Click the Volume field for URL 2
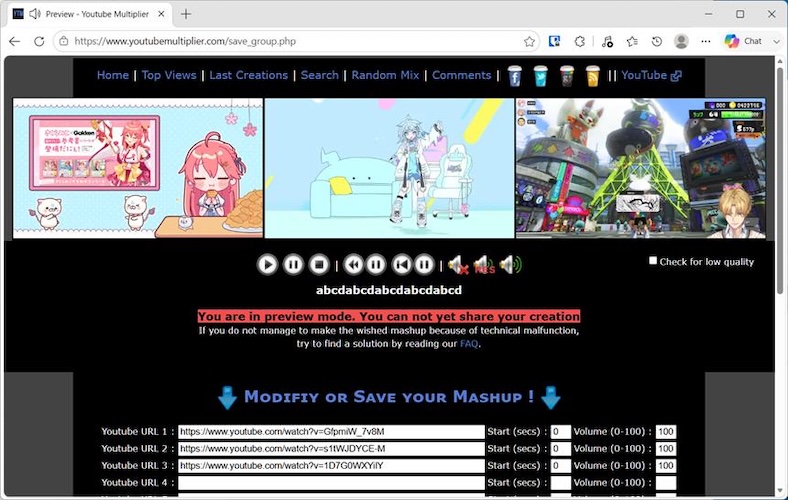This screenshot has height=500, width=788. click(666, 449)
